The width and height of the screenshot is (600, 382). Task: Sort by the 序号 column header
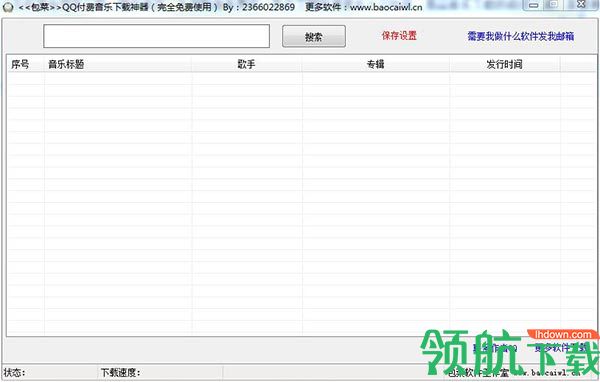click(26, 64)
